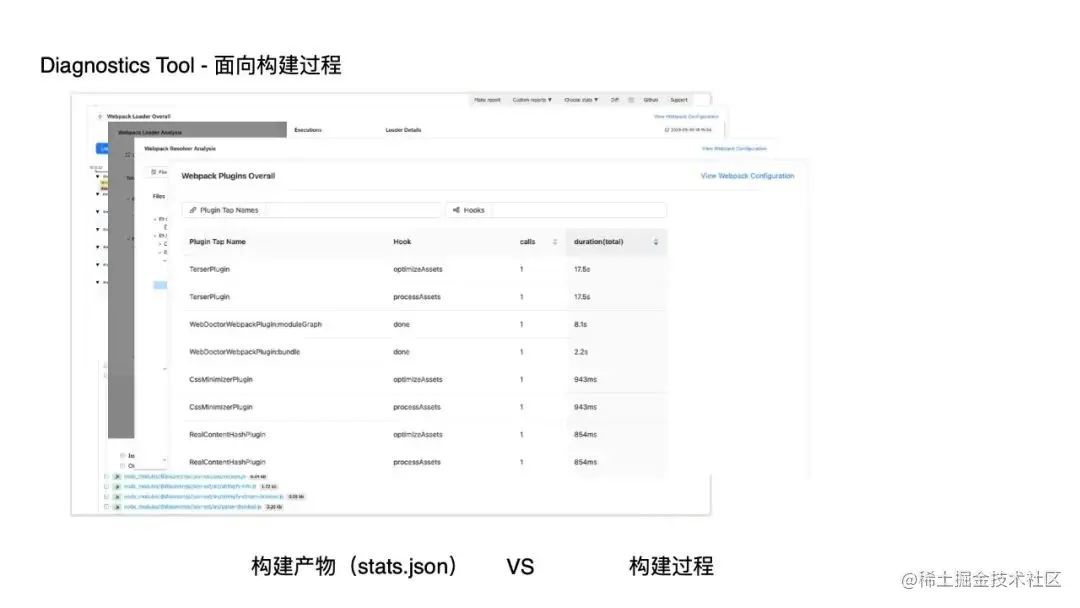Click the Files panel icon in Webpack Resolver Analysis
Screen dimensions: 1080x608
tap(153, 171)
